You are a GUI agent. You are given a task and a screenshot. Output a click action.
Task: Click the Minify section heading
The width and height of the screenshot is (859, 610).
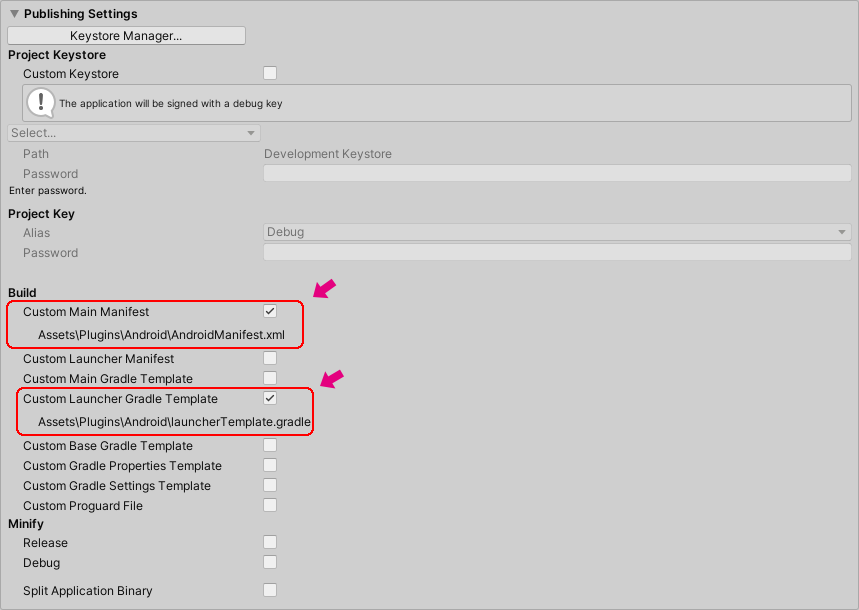(x=26, y=524)
